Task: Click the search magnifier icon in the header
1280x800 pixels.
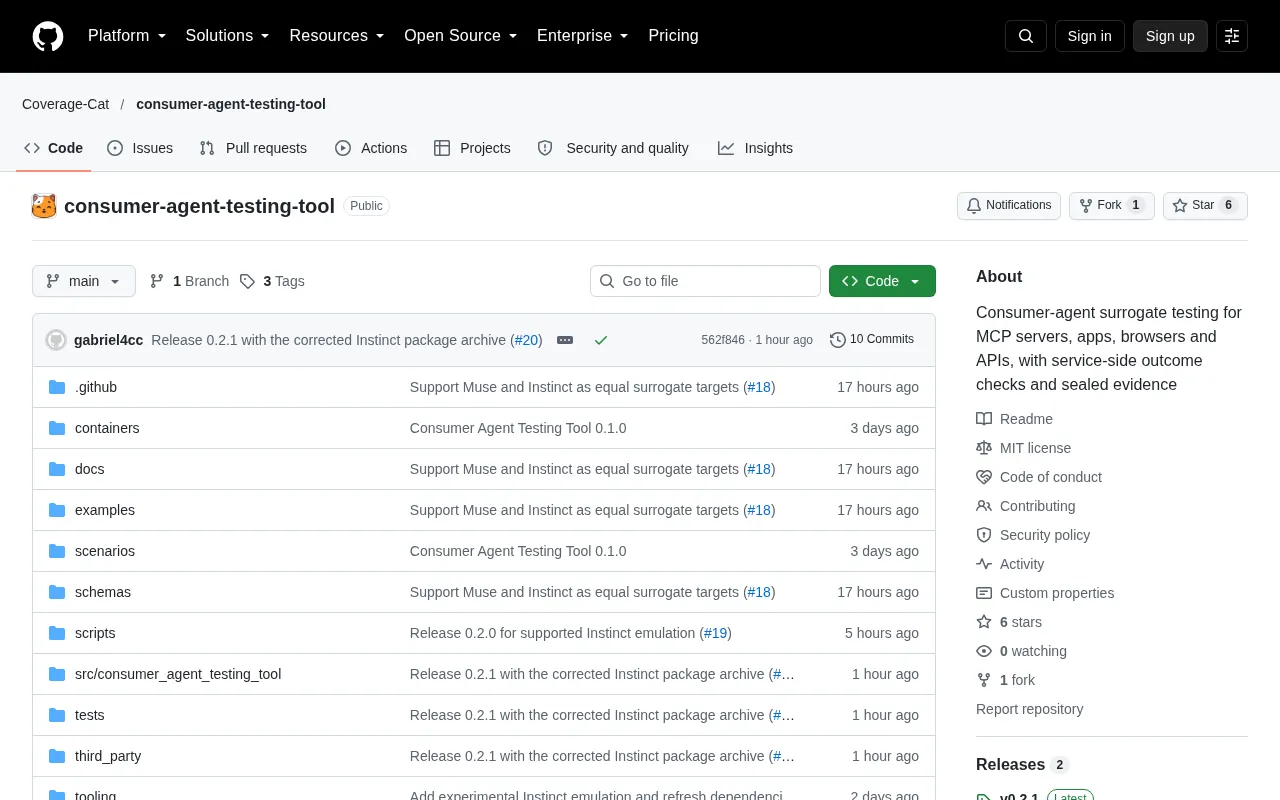Action: (x=1026, y=36)
